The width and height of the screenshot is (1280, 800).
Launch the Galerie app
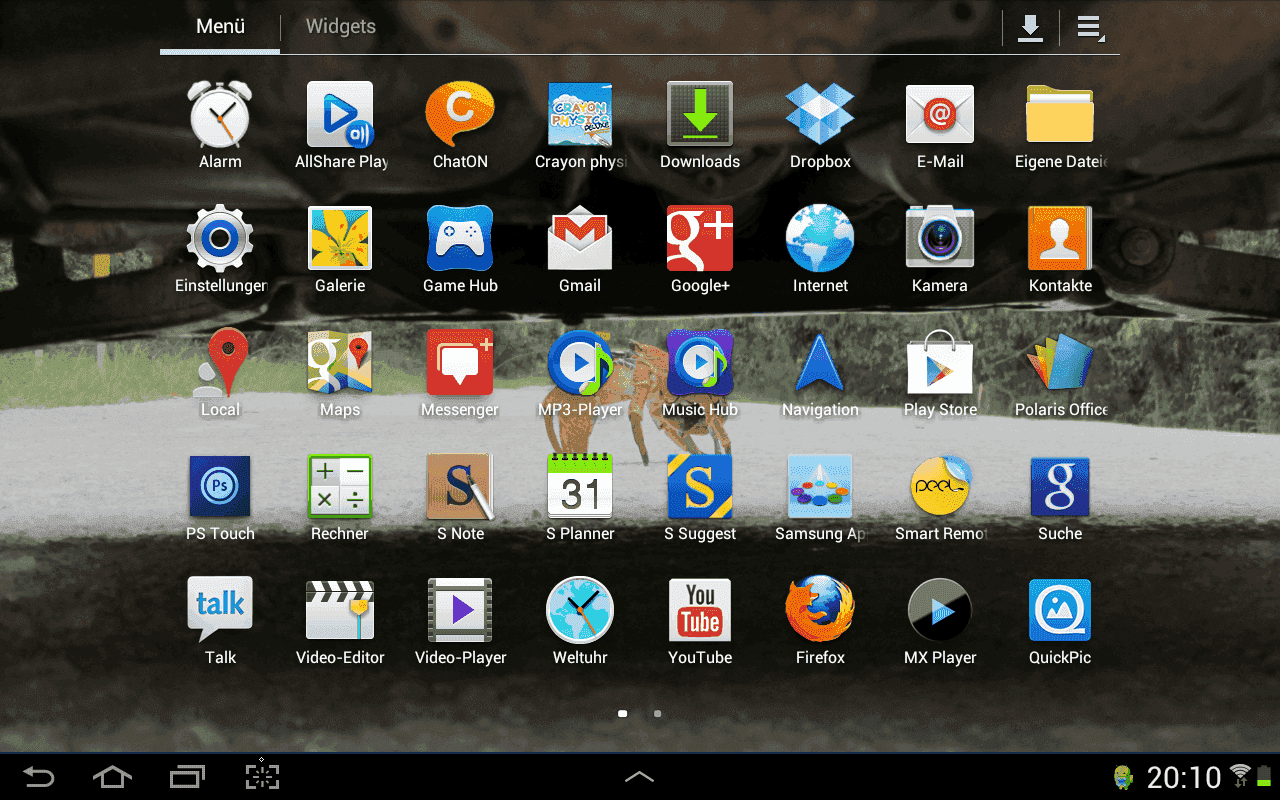tap(340, 250)
